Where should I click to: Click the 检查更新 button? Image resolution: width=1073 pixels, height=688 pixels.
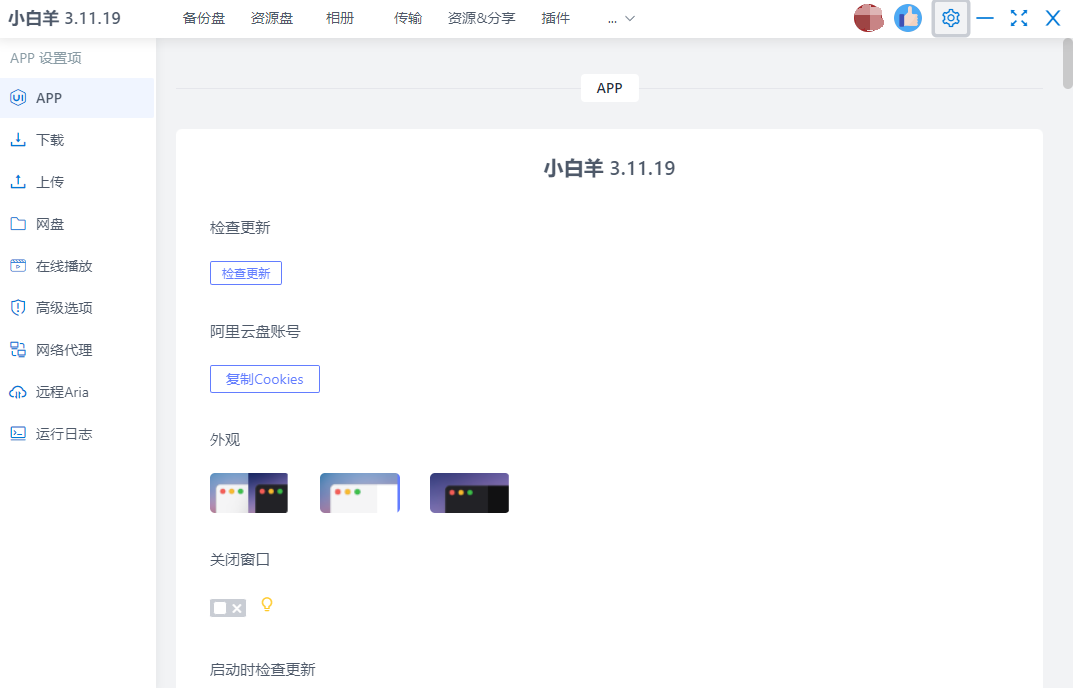click(x=246, y=273)
